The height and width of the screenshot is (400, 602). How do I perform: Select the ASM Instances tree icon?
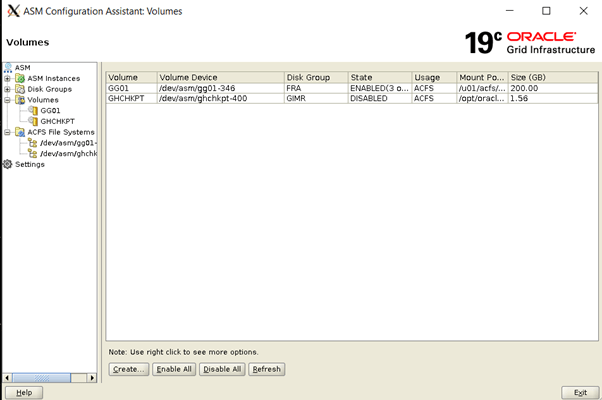click(20, 78)
